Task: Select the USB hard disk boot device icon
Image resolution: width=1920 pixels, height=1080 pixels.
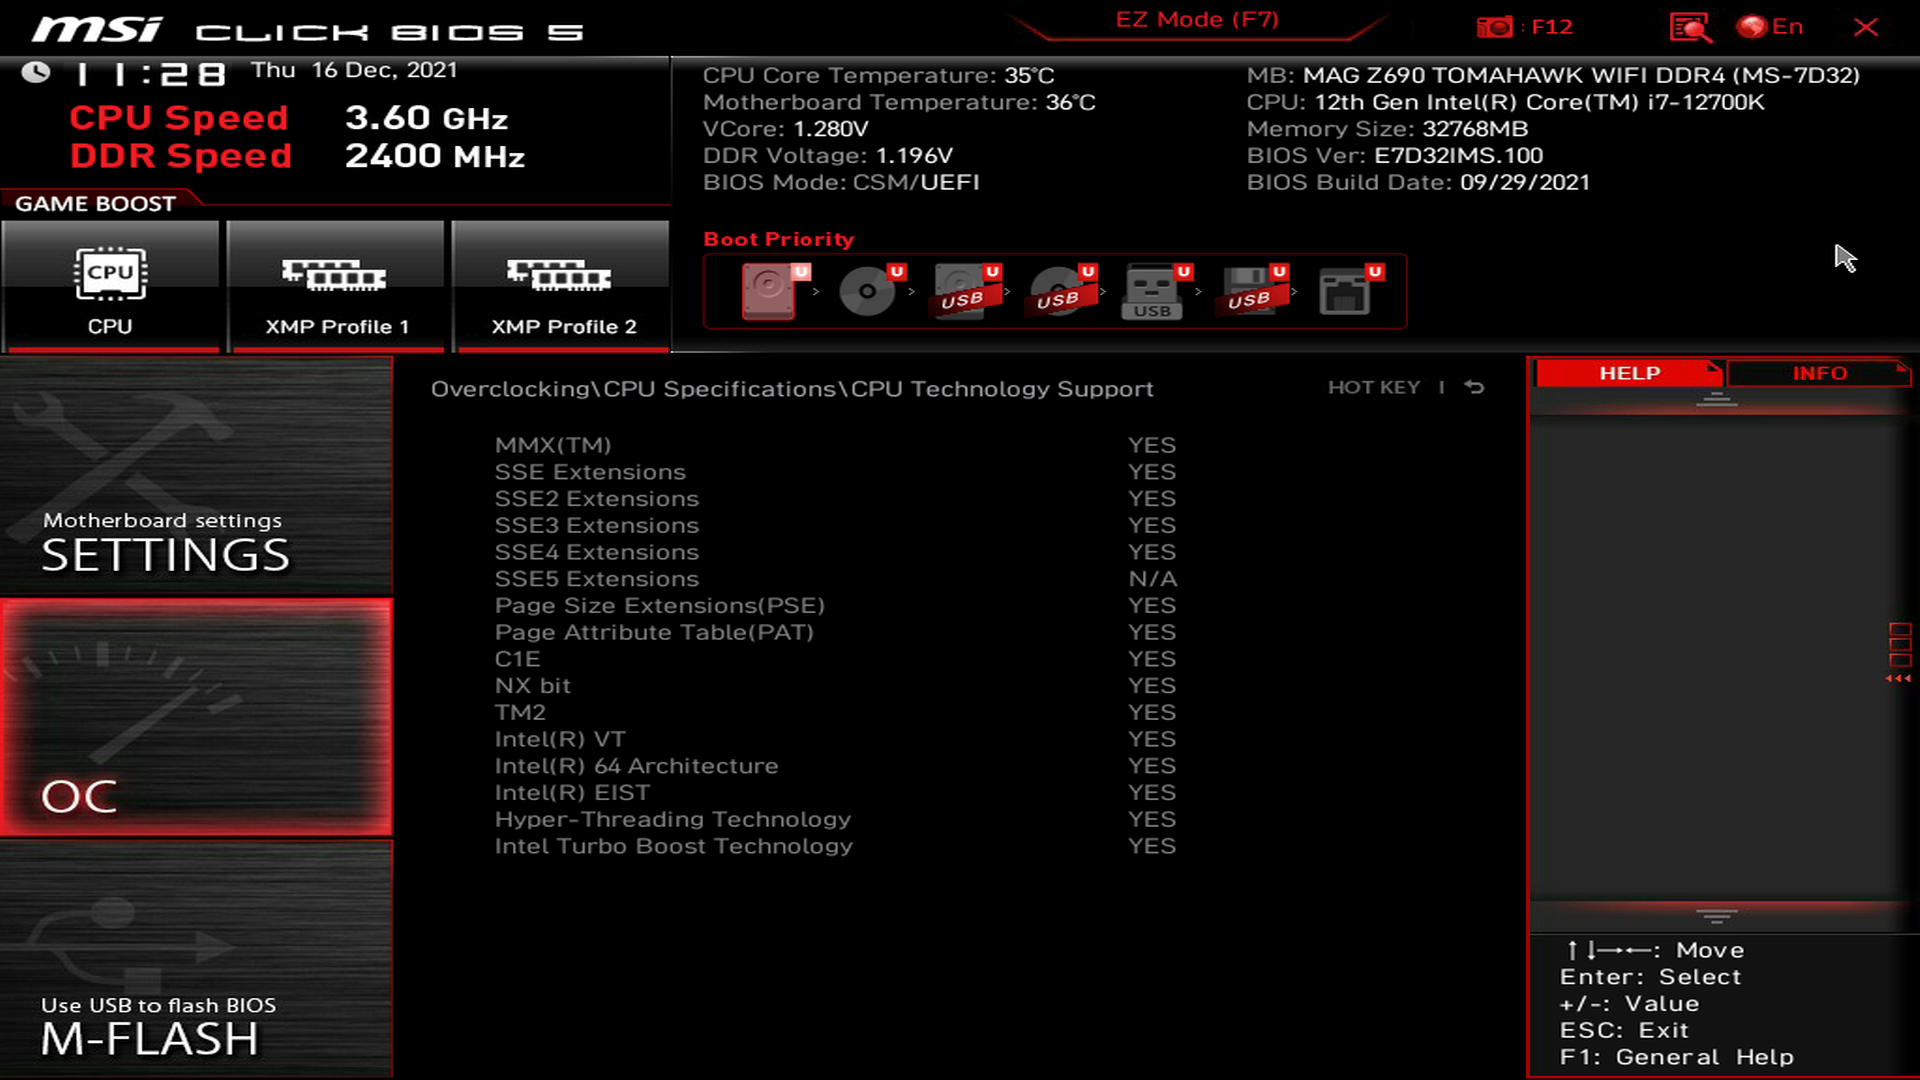Action: (966, 291)
